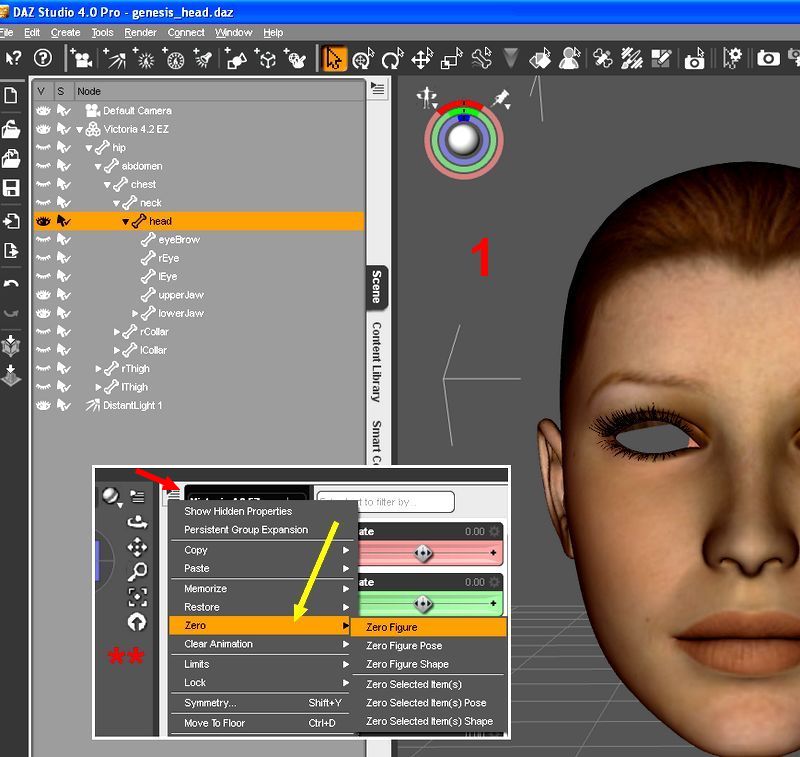Open the Edit menu

point(32,33)
